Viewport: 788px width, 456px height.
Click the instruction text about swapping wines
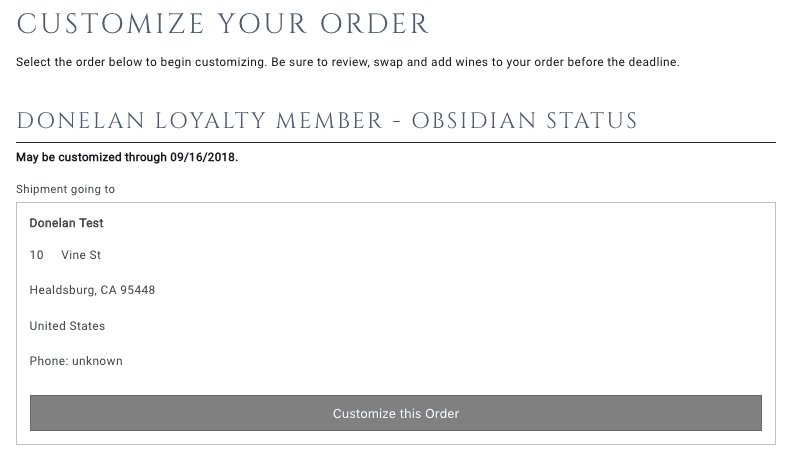(x=347, y=62)
